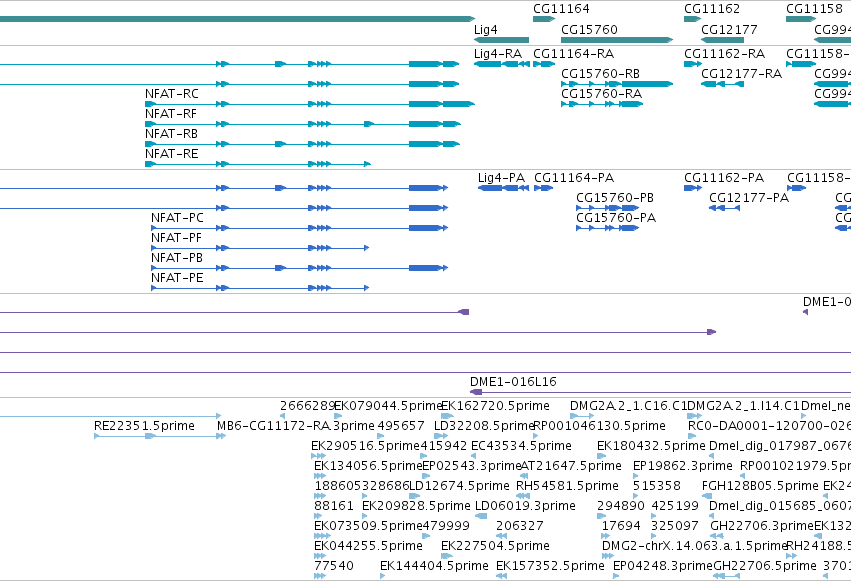851x581 pixels.
Task: Click the CG15760-PA protein label
Action: (616, 218)
